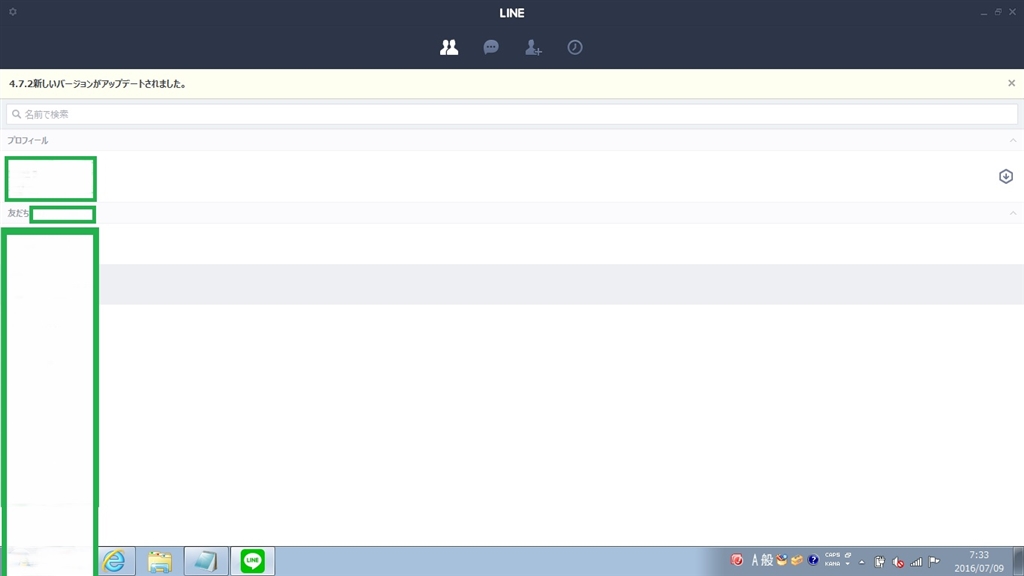This screenshot has height=576, width=1024.
Task: Open the IME tools toolbox icon
Action: pyautogui.click(x=797, y=560)
